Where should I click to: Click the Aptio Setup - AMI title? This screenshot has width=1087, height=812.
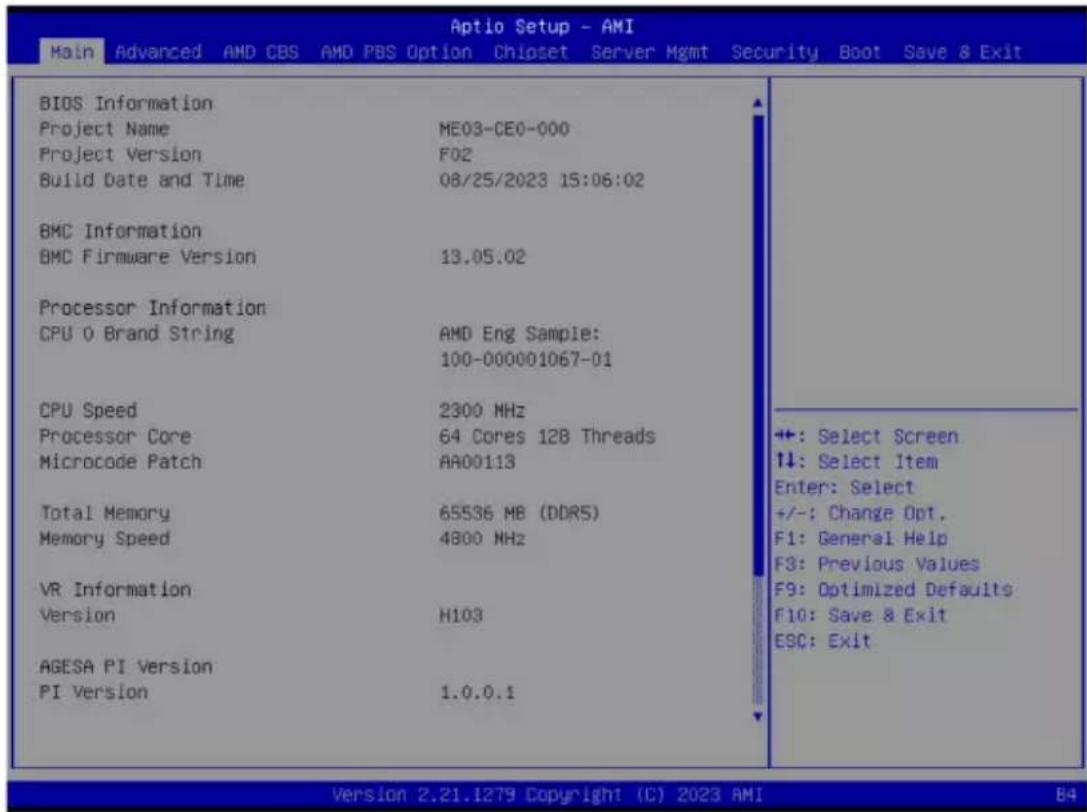[x=541, y=26]
